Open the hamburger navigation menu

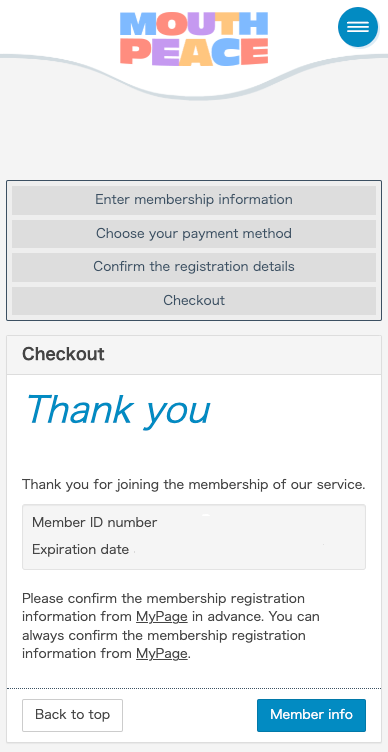click(x=358, y=27)
